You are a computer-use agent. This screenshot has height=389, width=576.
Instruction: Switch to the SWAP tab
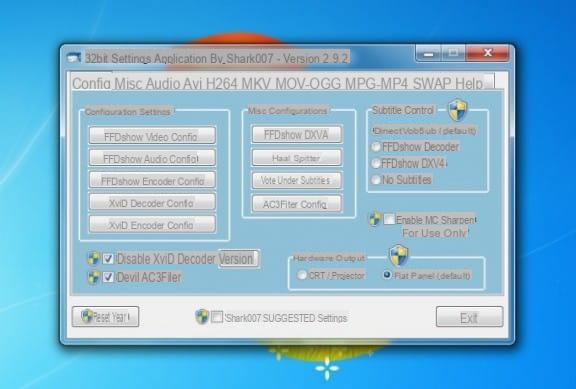pyautogui.click(x=432, y=83)
